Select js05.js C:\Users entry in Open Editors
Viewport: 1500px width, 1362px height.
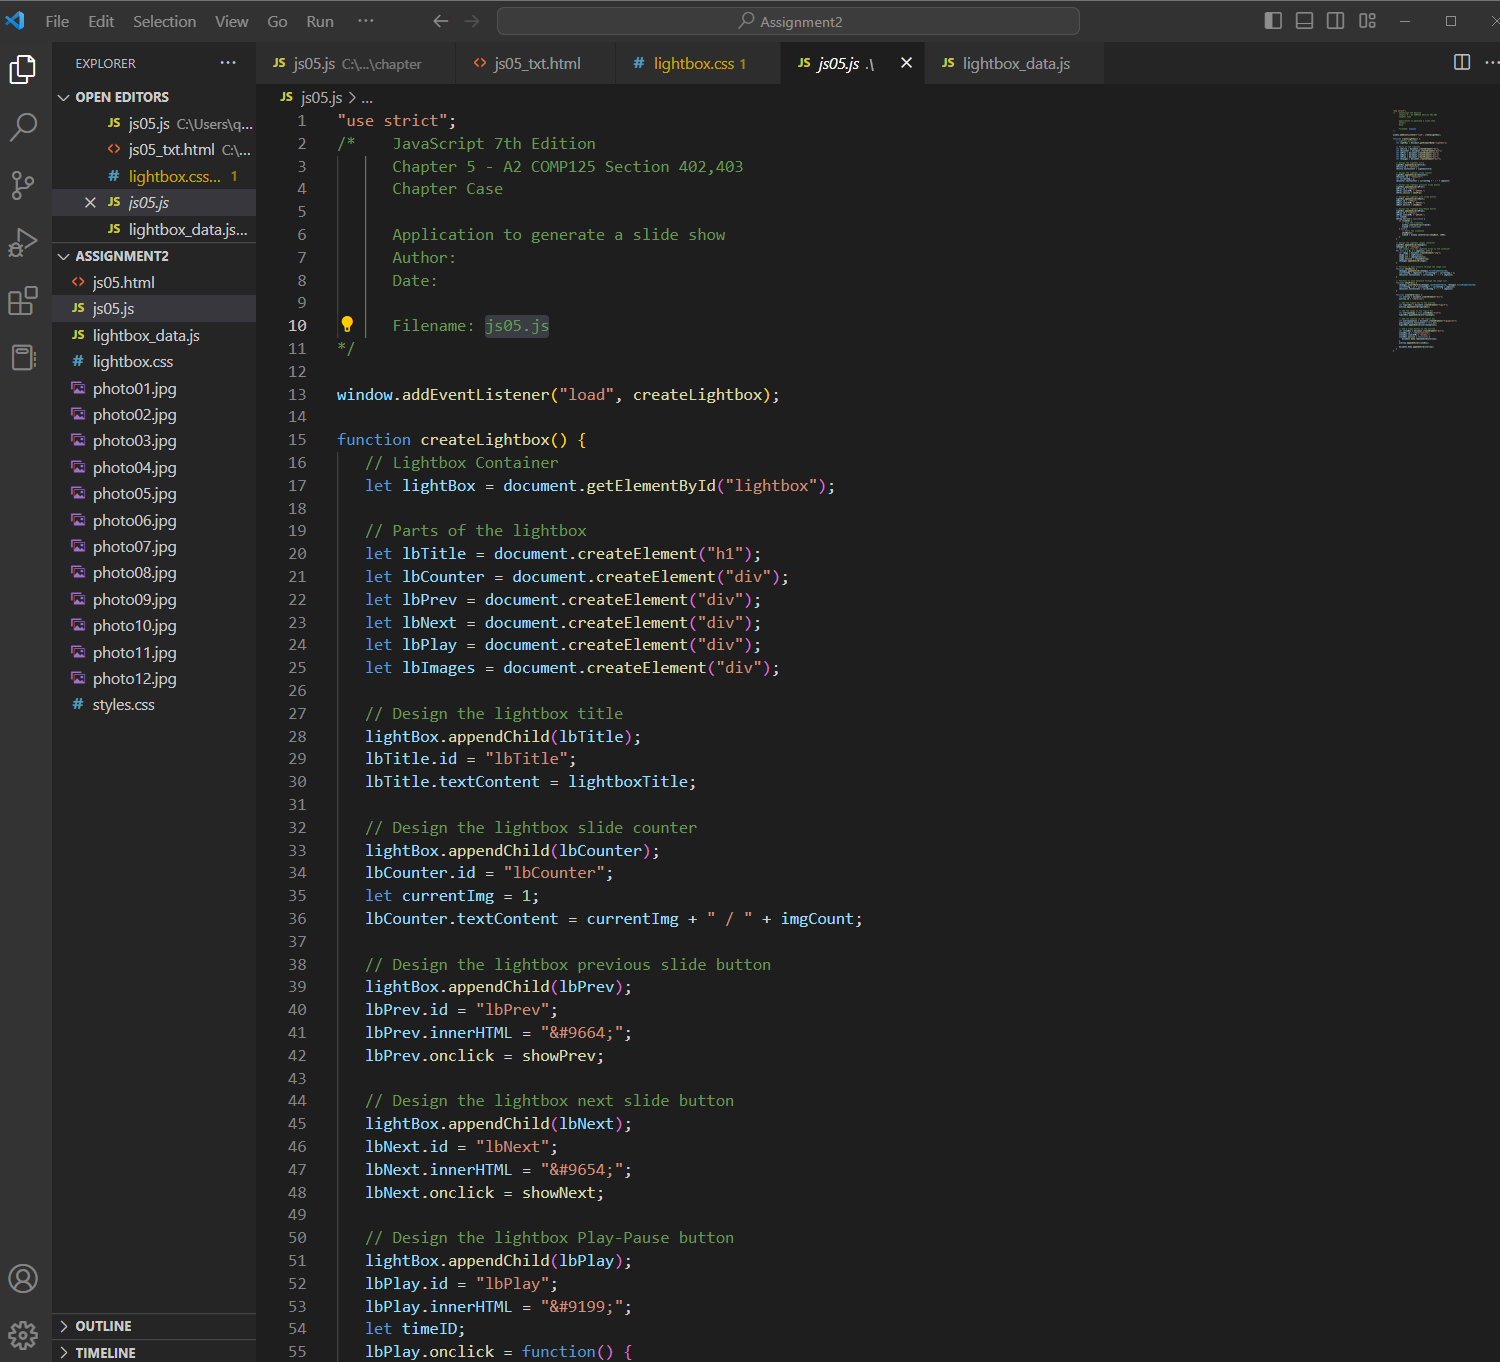pos(154,123)
